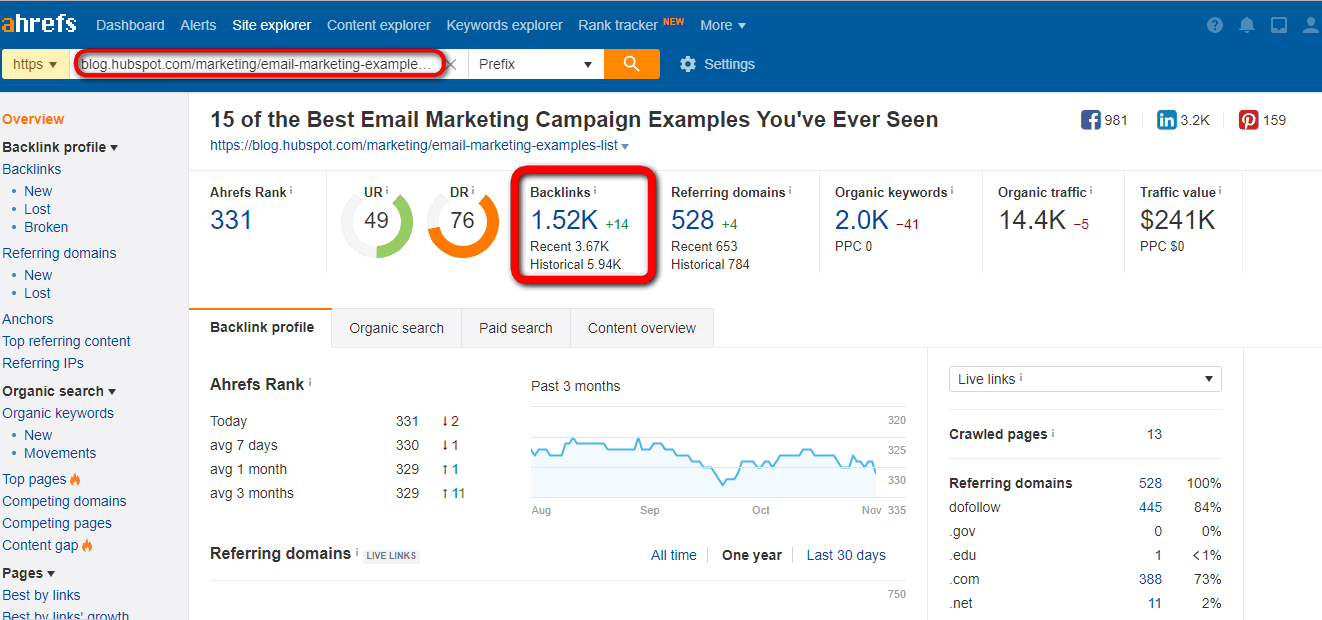Open the help question mark icon

pyautogui.click(x=1215, y=25)
